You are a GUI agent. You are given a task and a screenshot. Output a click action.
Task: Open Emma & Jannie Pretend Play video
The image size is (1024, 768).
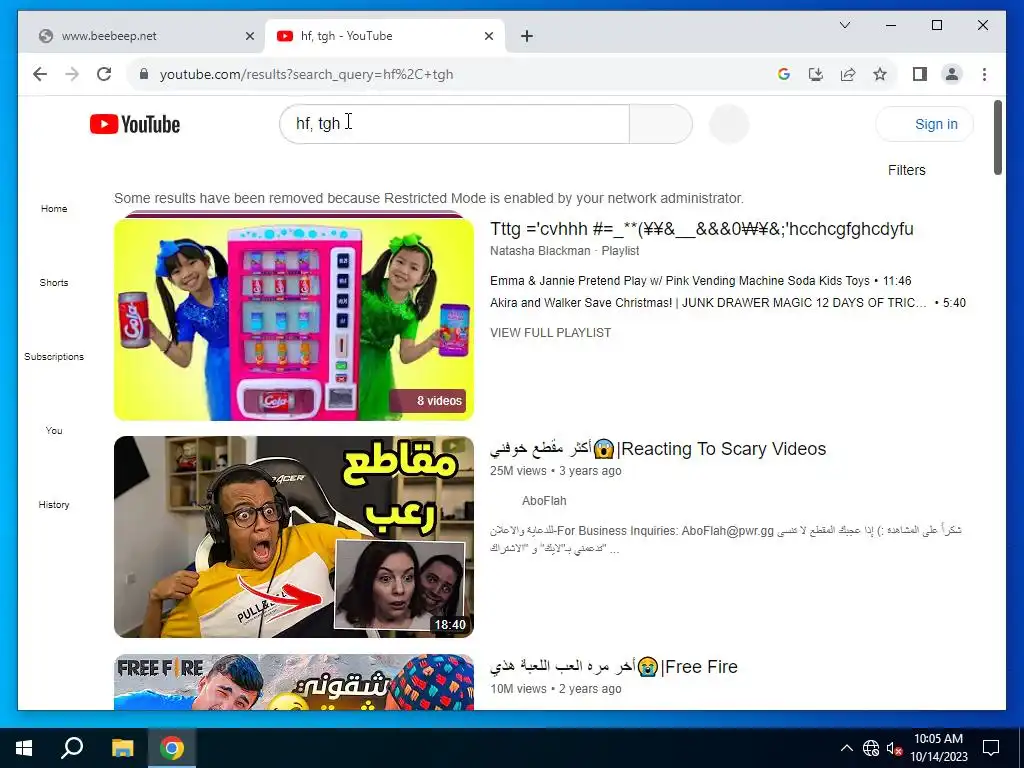[701, 281]
